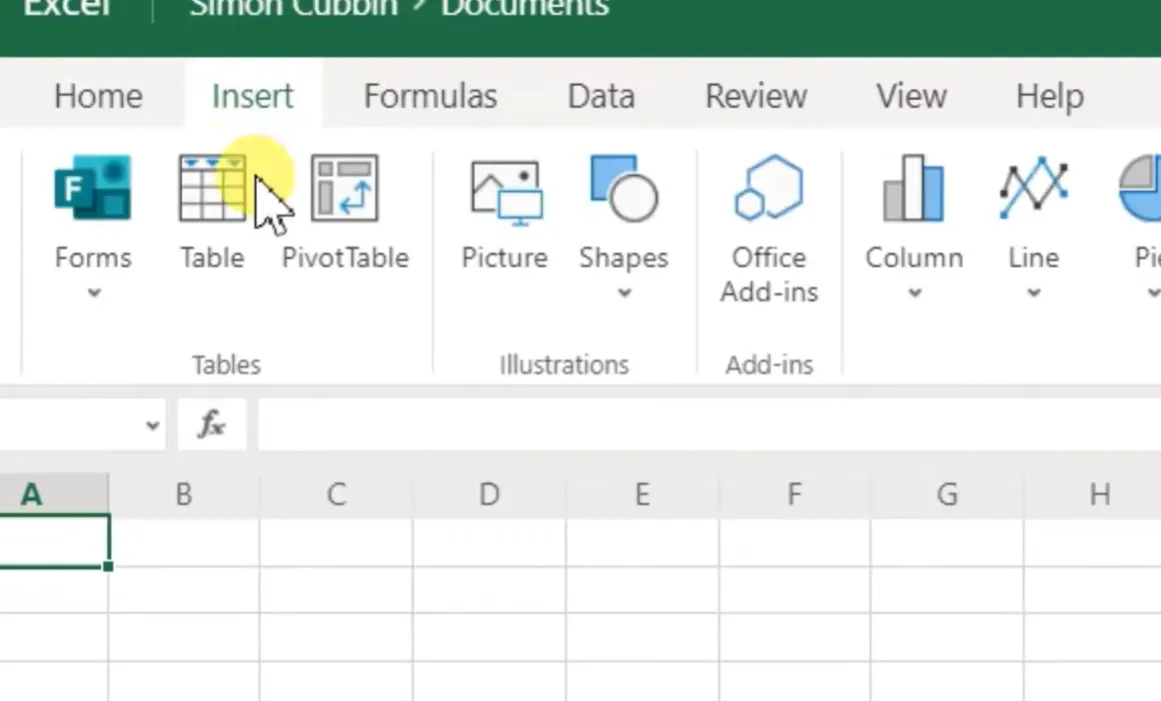The width and height of the screenshot is (1161, 701).
Task: Open the Name Box dropdown
Action: (x=152, y=425)
